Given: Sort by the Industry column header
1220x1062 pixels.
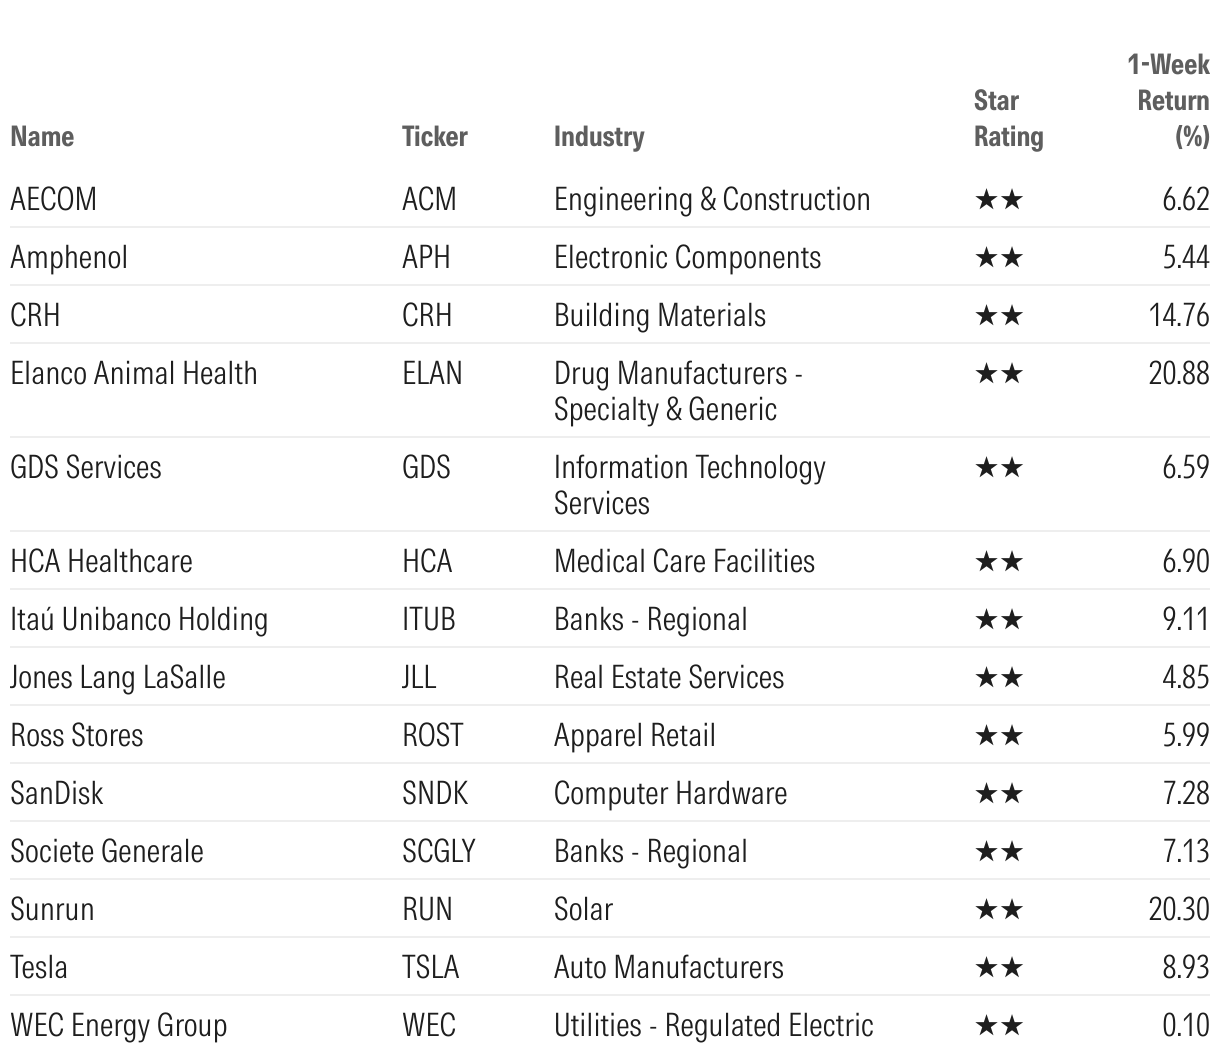Looking at the screenshot, I should [x=599, y=136].
